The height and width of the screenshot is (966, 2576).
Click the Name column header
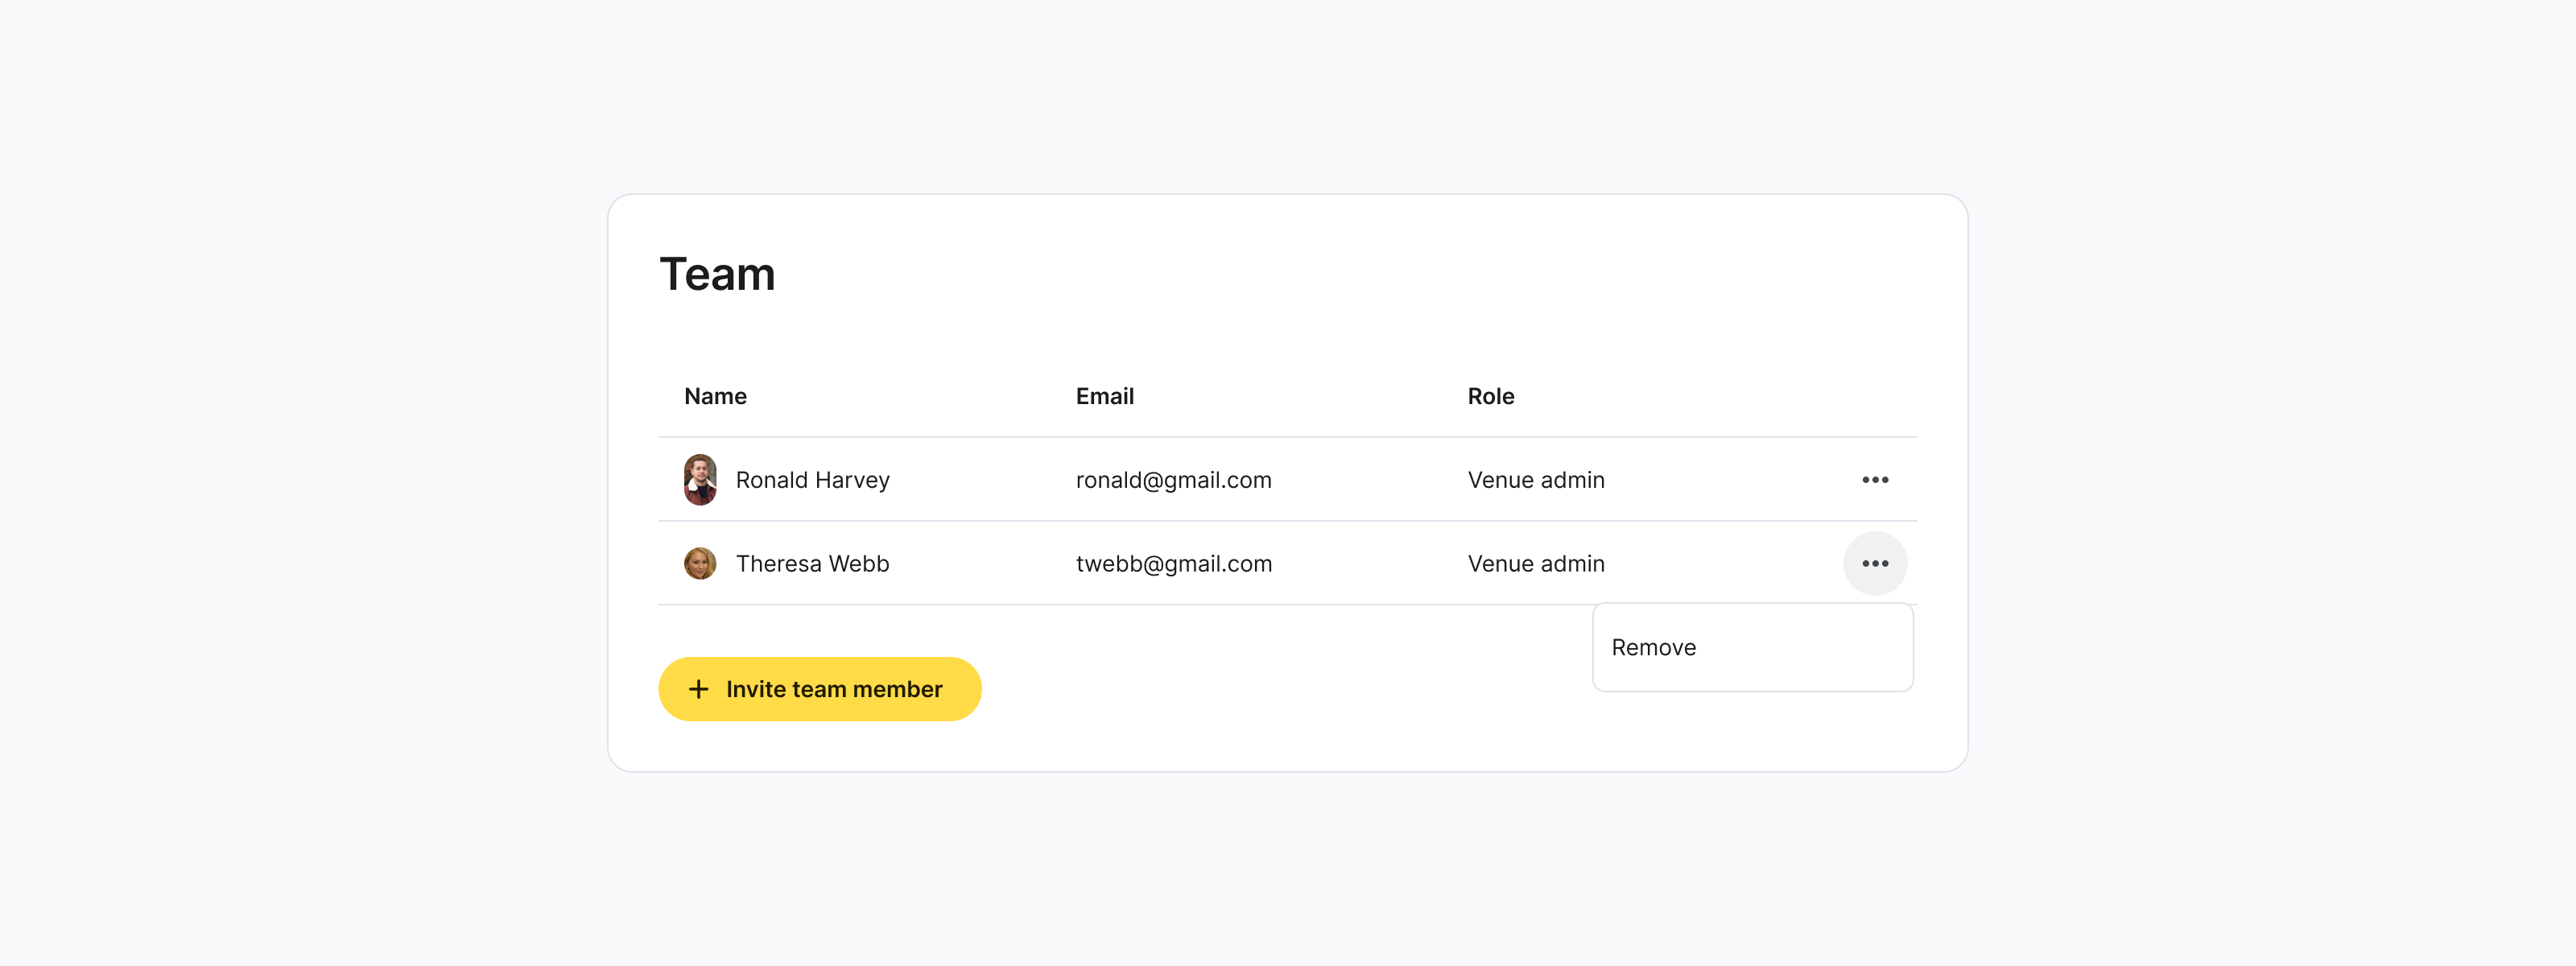click(x=715, y=397)
